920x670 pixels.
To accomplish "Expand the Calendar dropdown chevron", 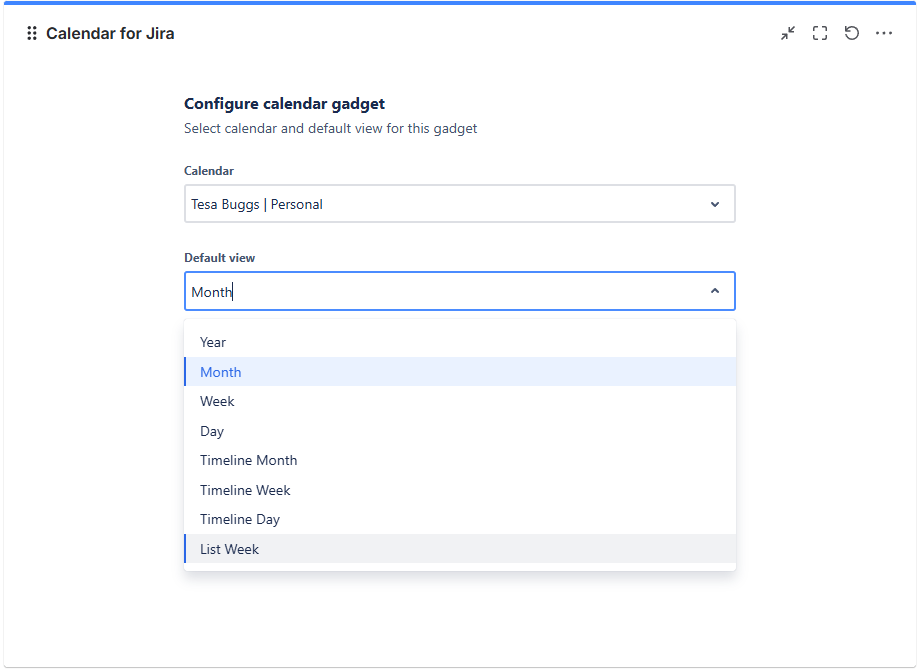I will point(715,204).
